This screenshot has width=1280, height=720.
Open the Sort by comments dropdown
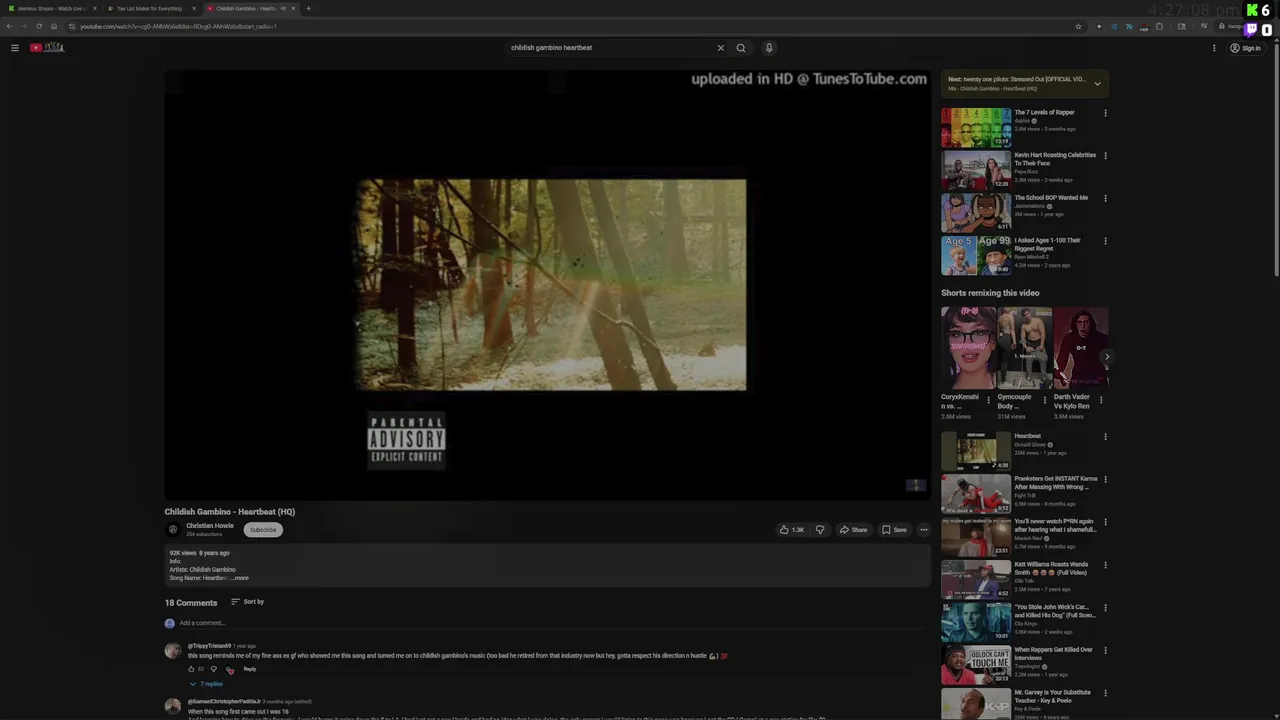click(248, 602)
